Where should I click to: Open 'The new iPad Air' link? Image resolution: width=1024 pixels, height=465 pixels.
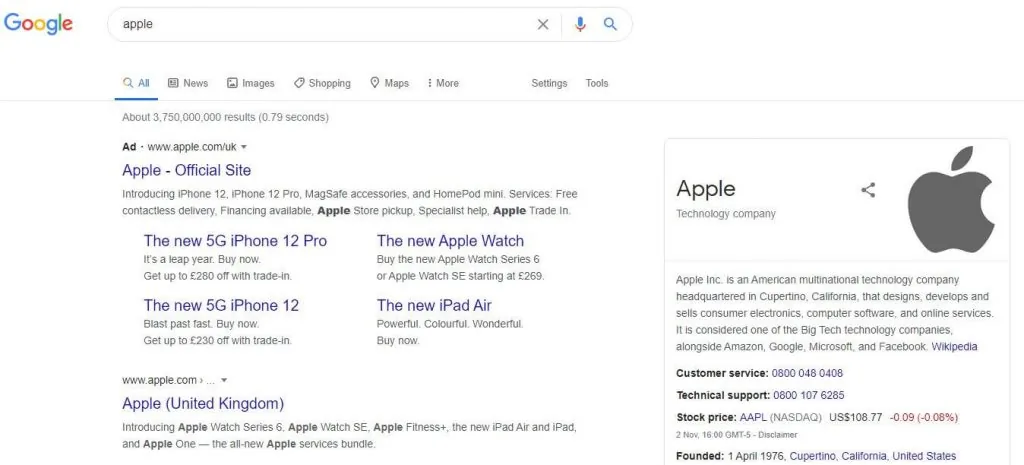(434, 305)
